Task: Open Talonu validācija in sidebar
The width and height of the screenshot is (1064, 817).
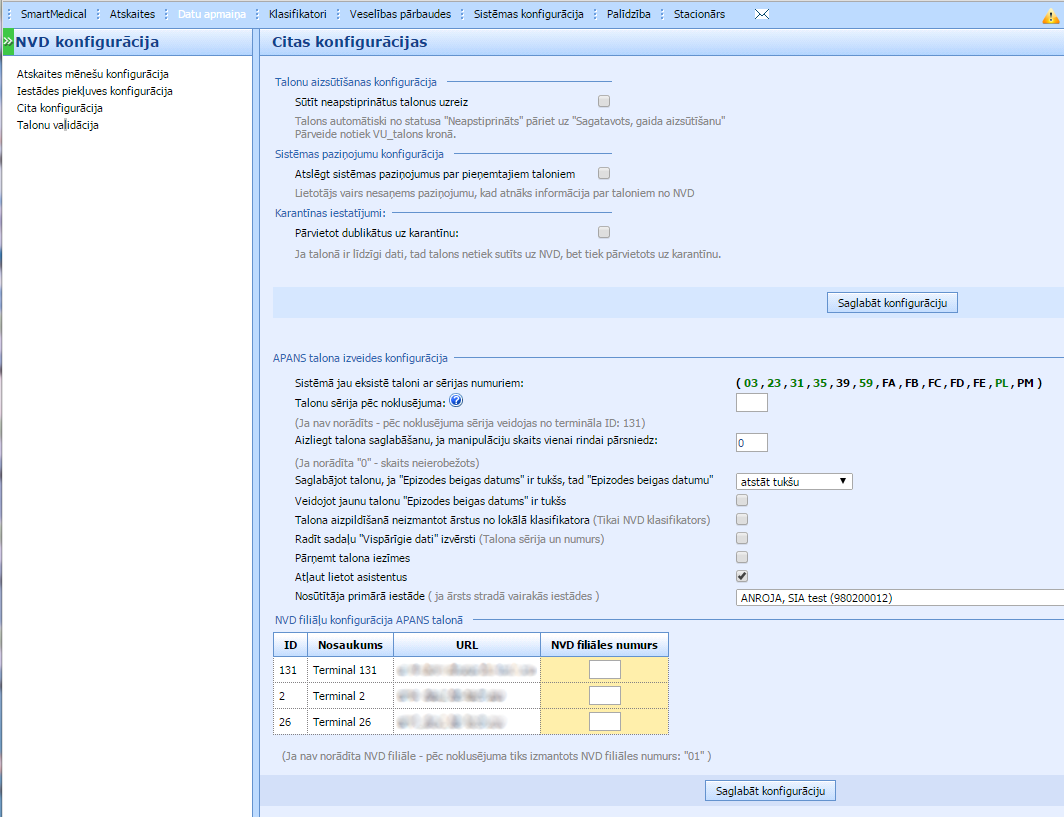Action: pyautogui.click(x=58, y=125)
